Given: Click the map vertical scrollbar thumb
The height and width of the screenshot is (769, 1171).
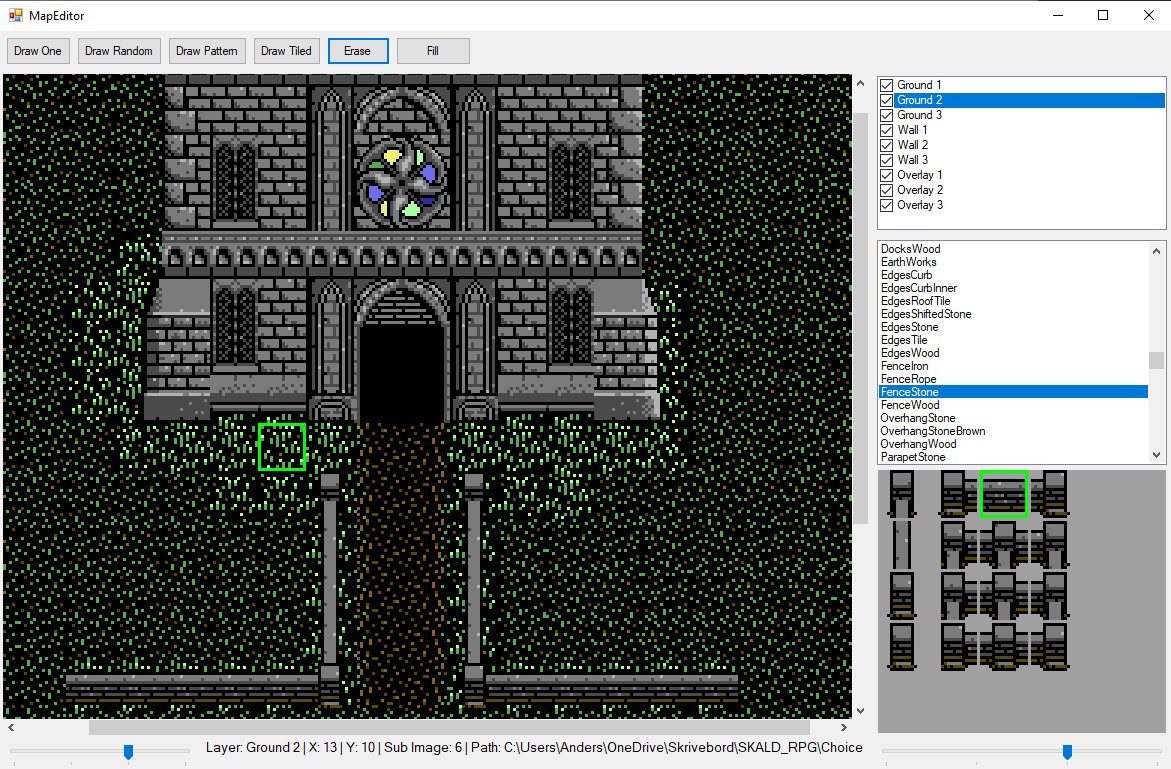Looking at the screenshot, I should coord(860,317).
